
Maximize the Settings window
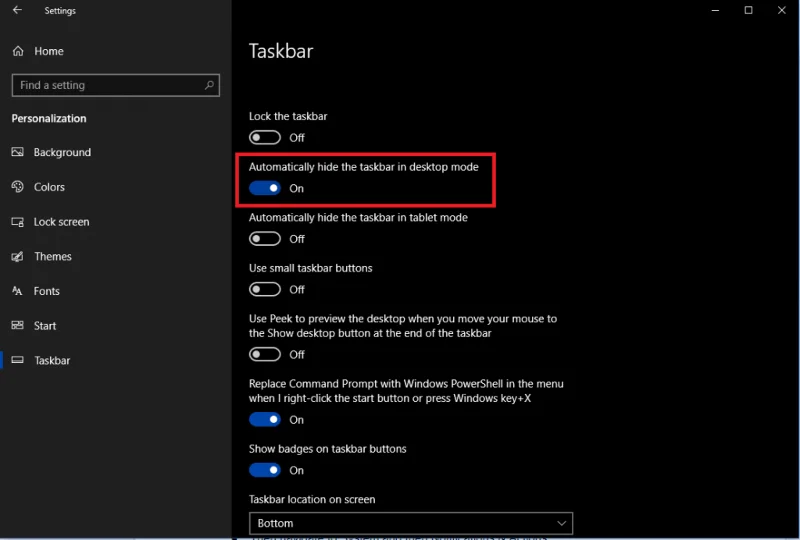748,10
